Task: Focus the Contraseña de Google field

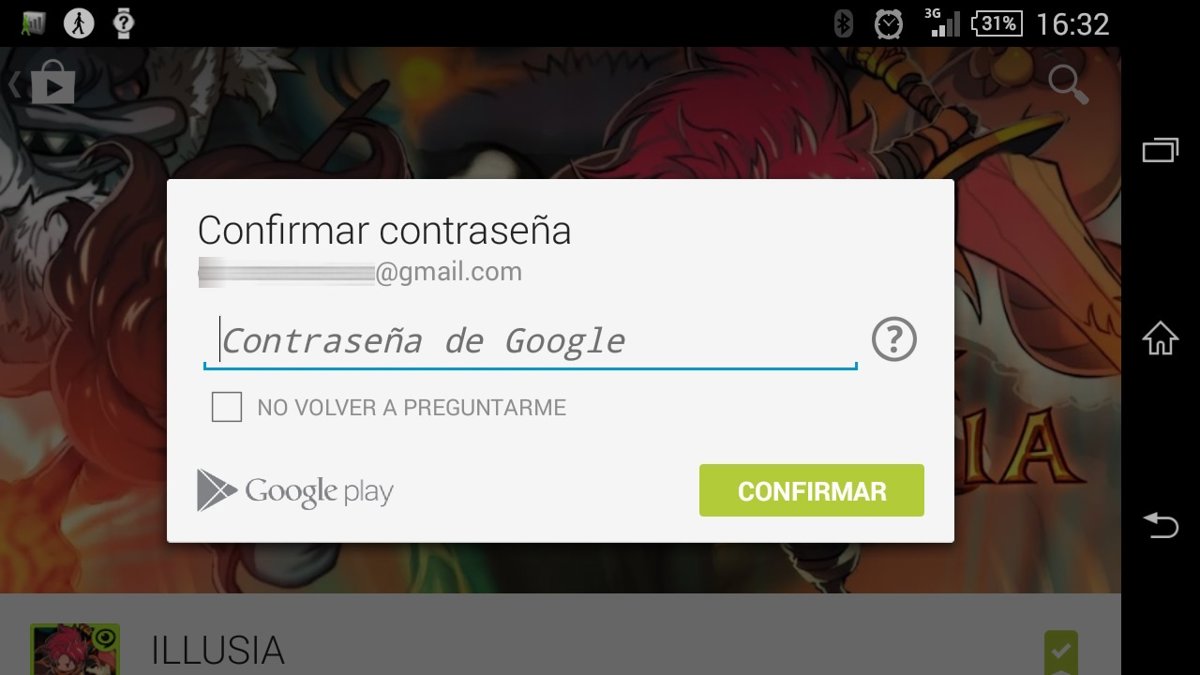Action: [530, 341]
